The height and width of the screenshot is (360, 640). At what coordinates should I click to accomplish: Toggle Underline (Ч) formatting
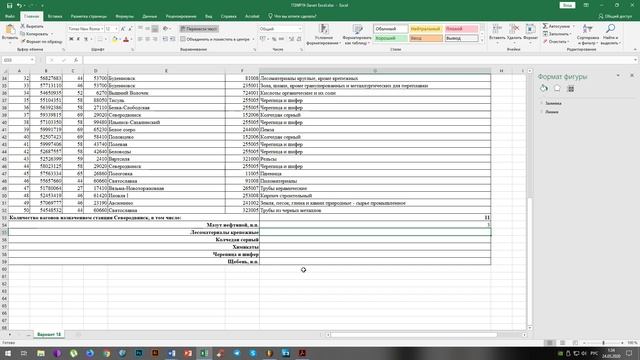[x=86, y=40]
